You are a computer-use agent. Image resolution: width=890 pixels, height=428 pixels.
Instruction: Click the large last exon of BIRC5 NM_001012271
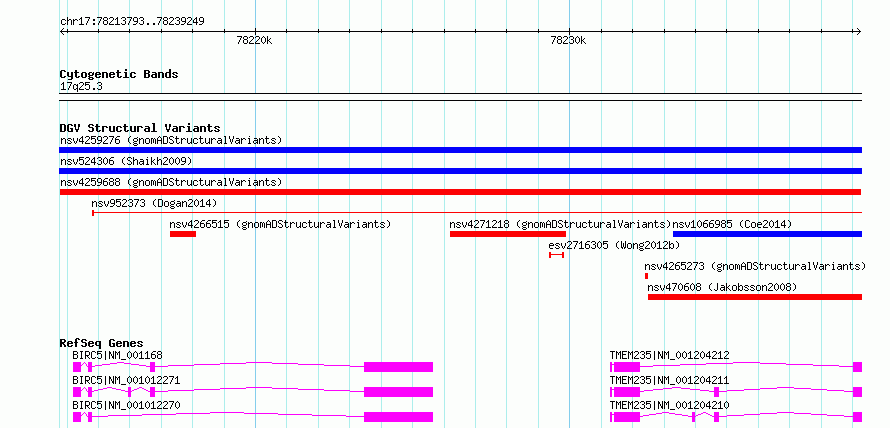398,392
